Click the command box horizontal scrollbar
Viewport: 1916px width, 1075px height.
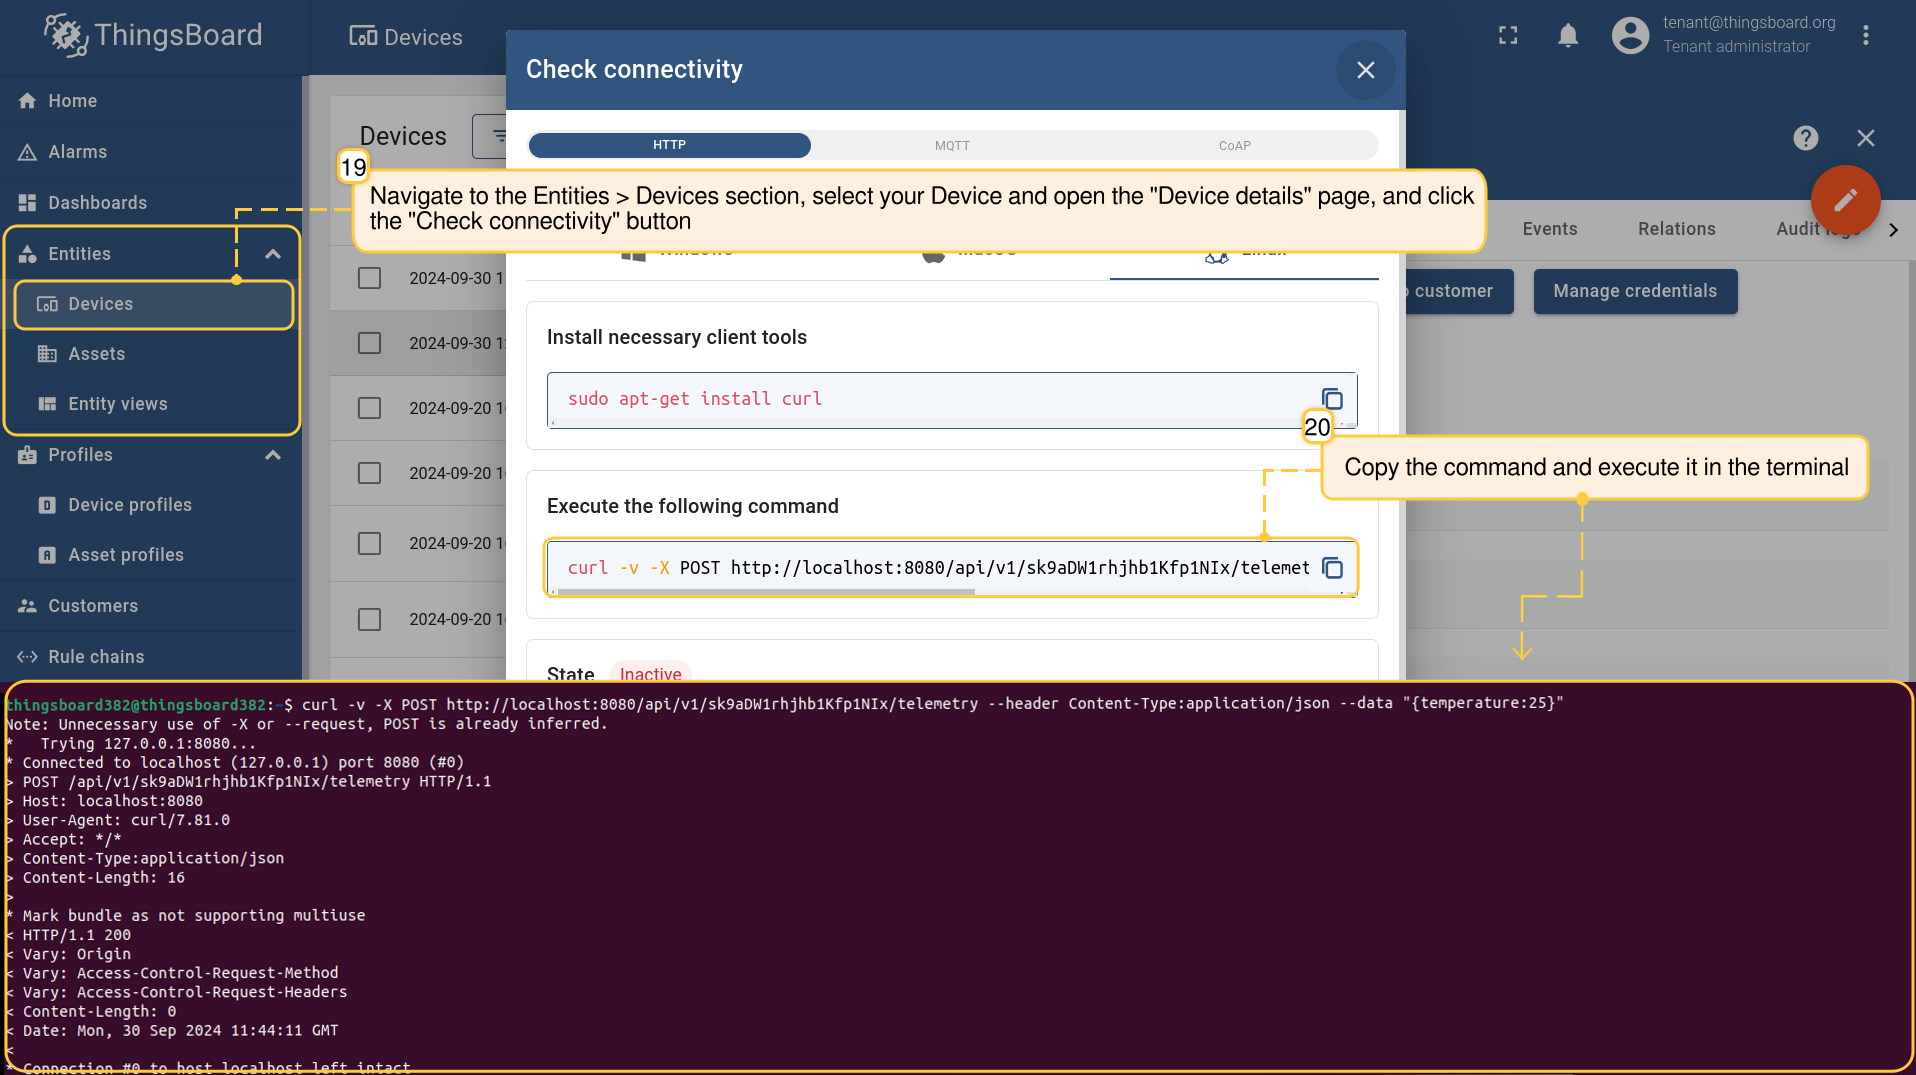click(x=766, y=592)
